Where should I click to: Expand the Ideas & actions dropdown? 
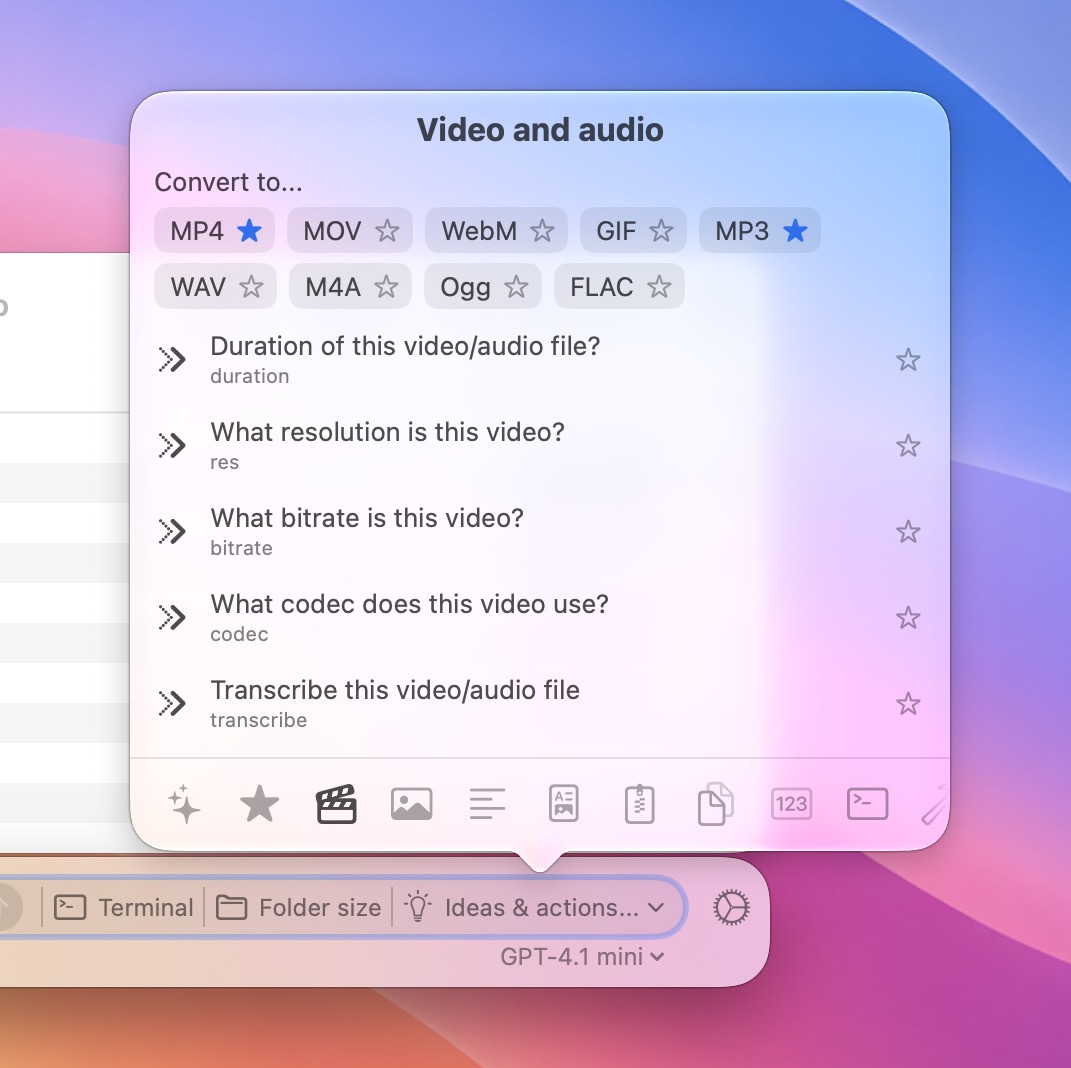tap(535, 908)
